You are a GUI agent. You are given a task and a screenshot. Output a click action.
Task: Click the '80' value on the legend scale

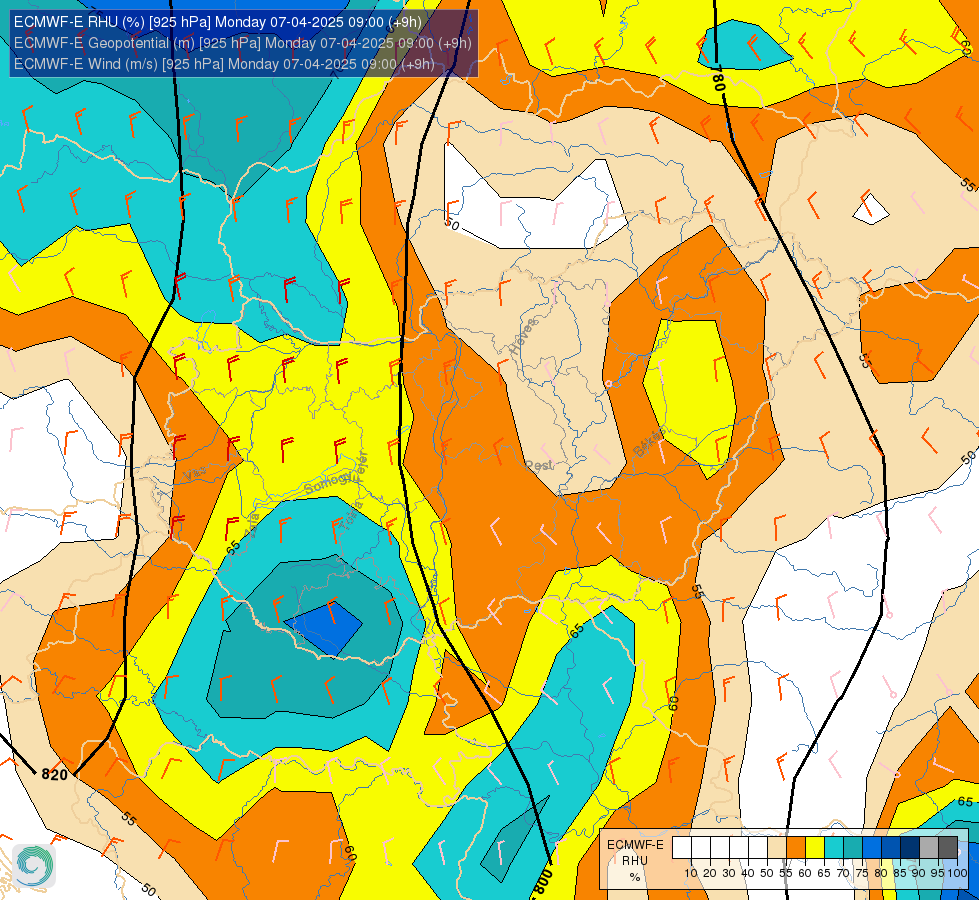click(881, 874)
